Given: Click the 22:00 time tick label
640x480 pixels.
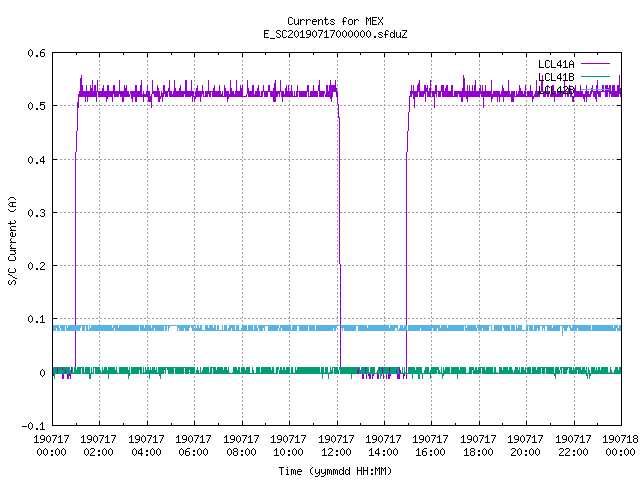Looking at the screenshot, I should click(x=573, y=452).
